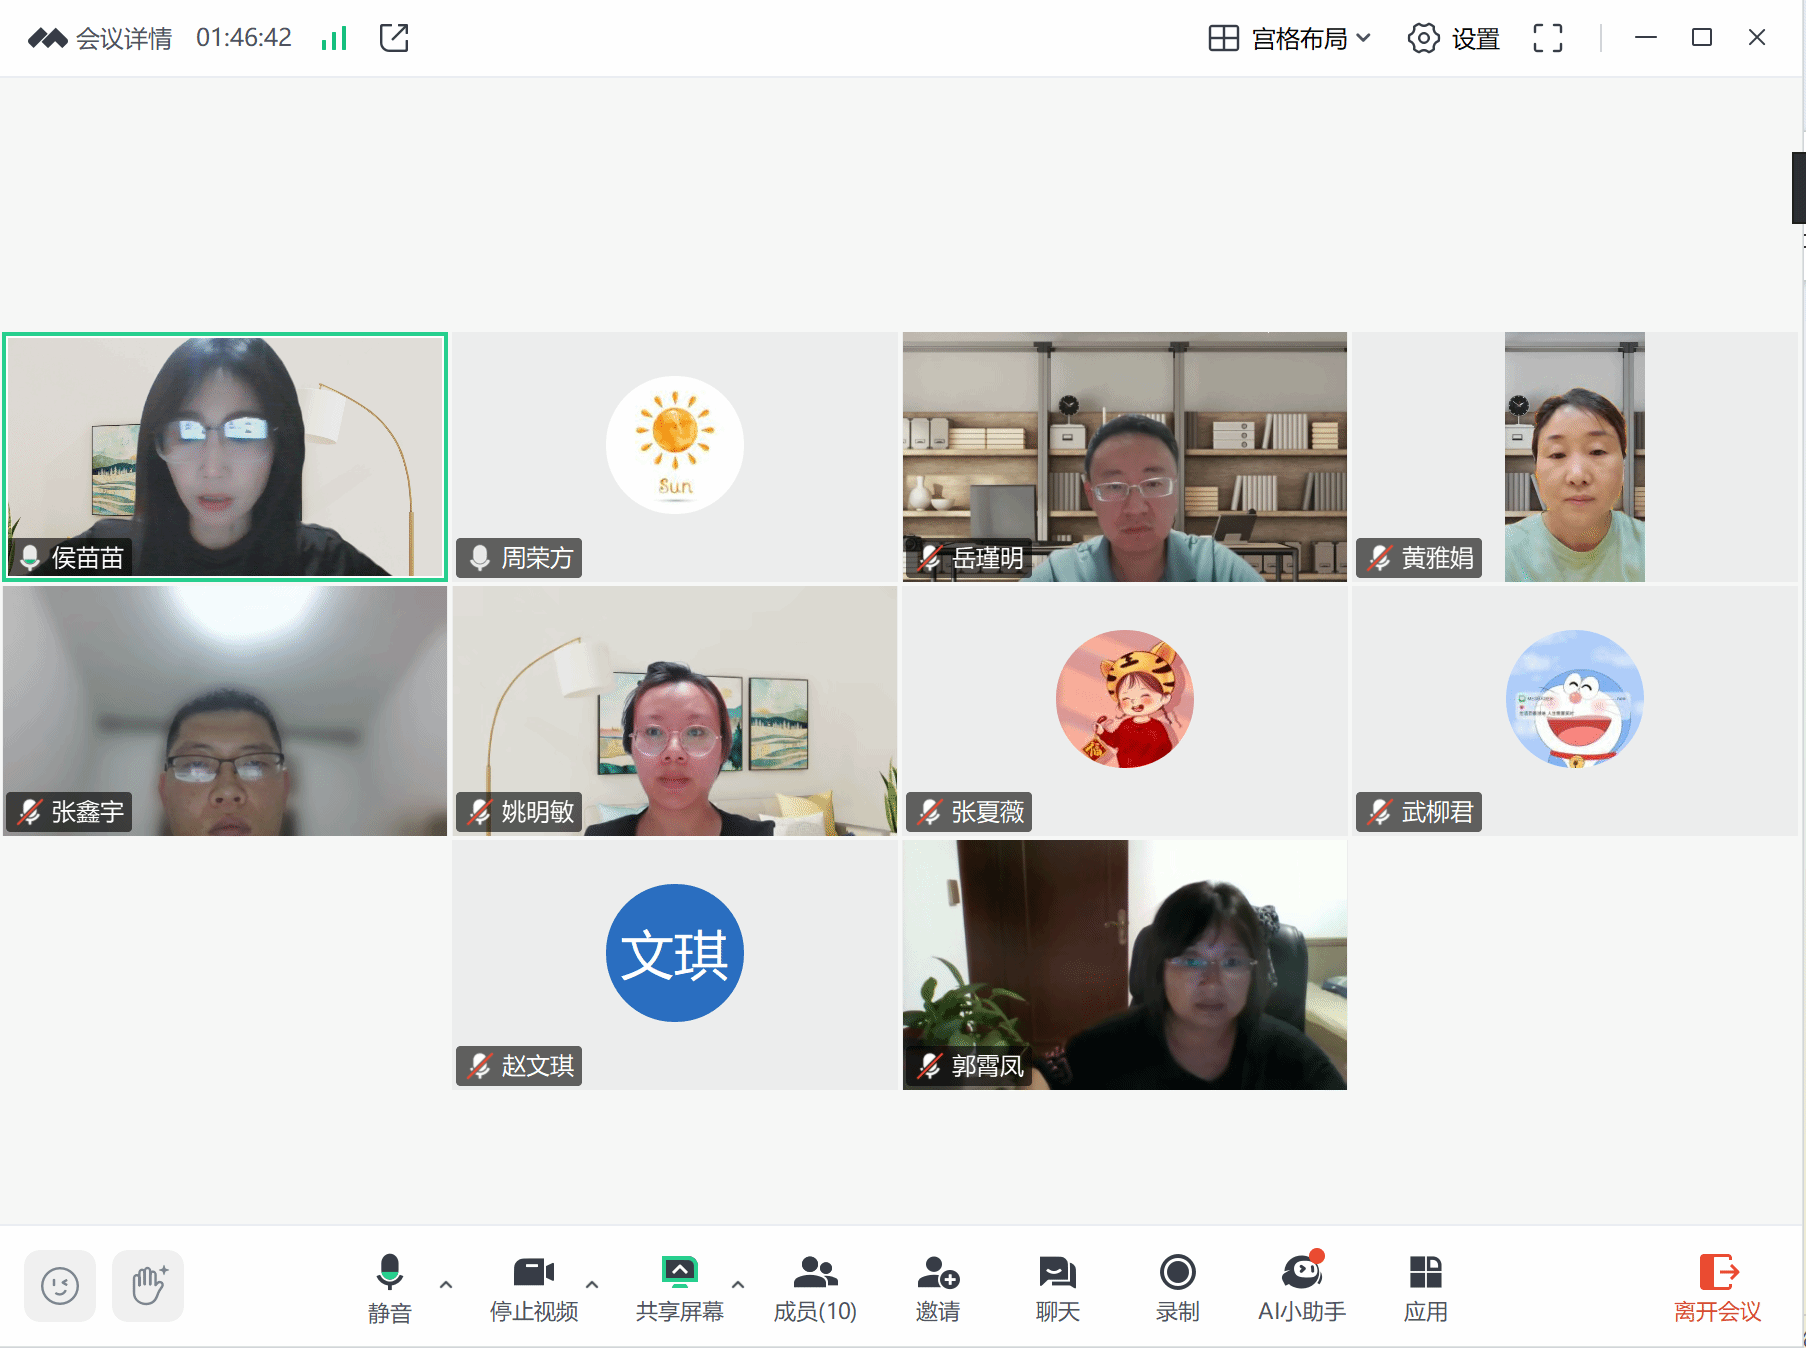Click muted mic icon of 姚明敏
Viewport: 1806px width, 1348px height.
pos(480,812)
